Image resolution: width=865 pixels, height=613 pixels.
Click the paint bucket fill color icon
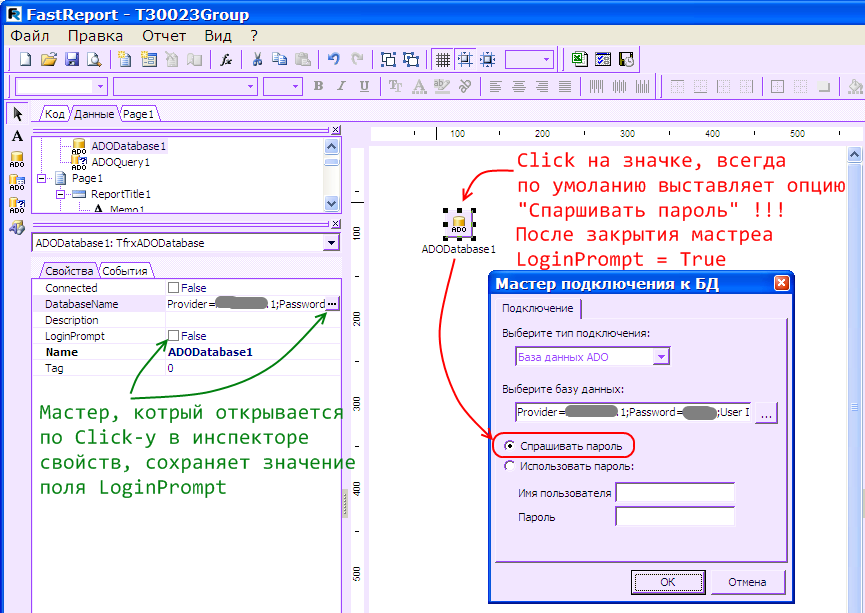[x=855, y=86]
